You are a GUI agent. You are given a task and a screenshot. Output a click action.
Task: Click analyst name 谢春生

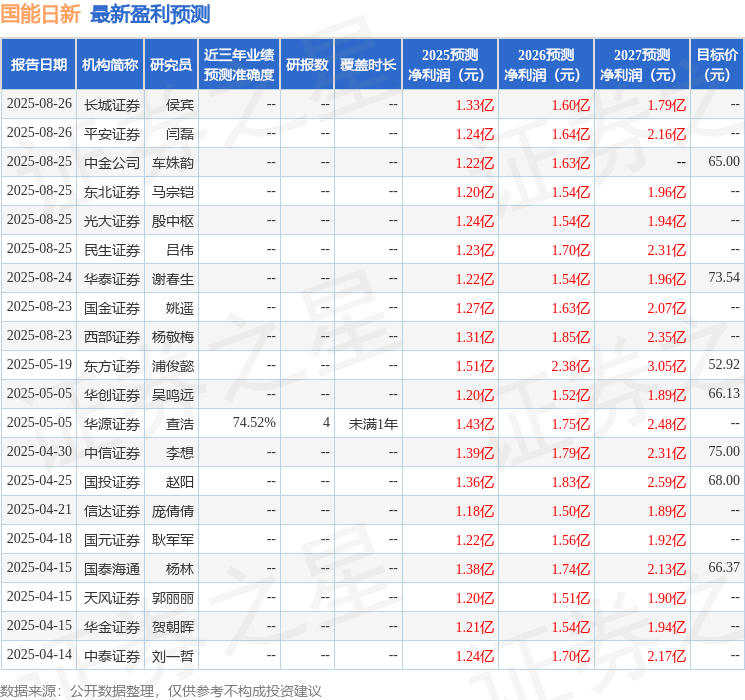coord(172,279)
